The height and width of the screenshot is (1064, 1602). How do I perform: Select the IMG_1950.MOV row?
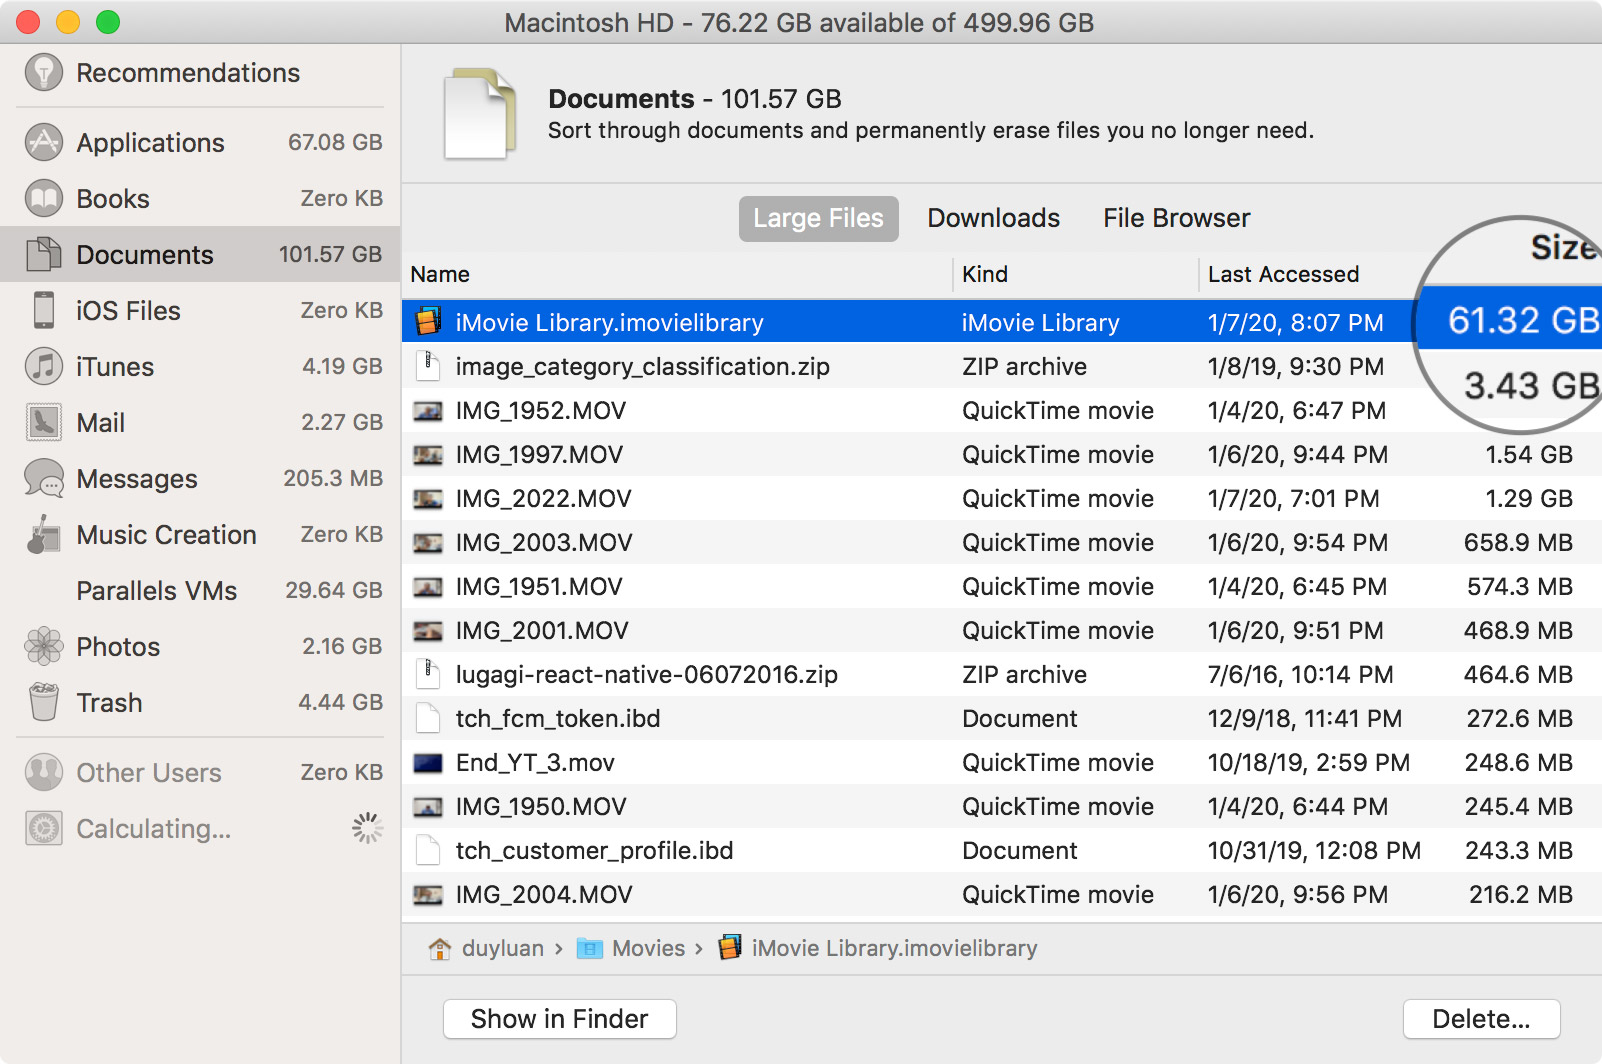point(1001,806)
